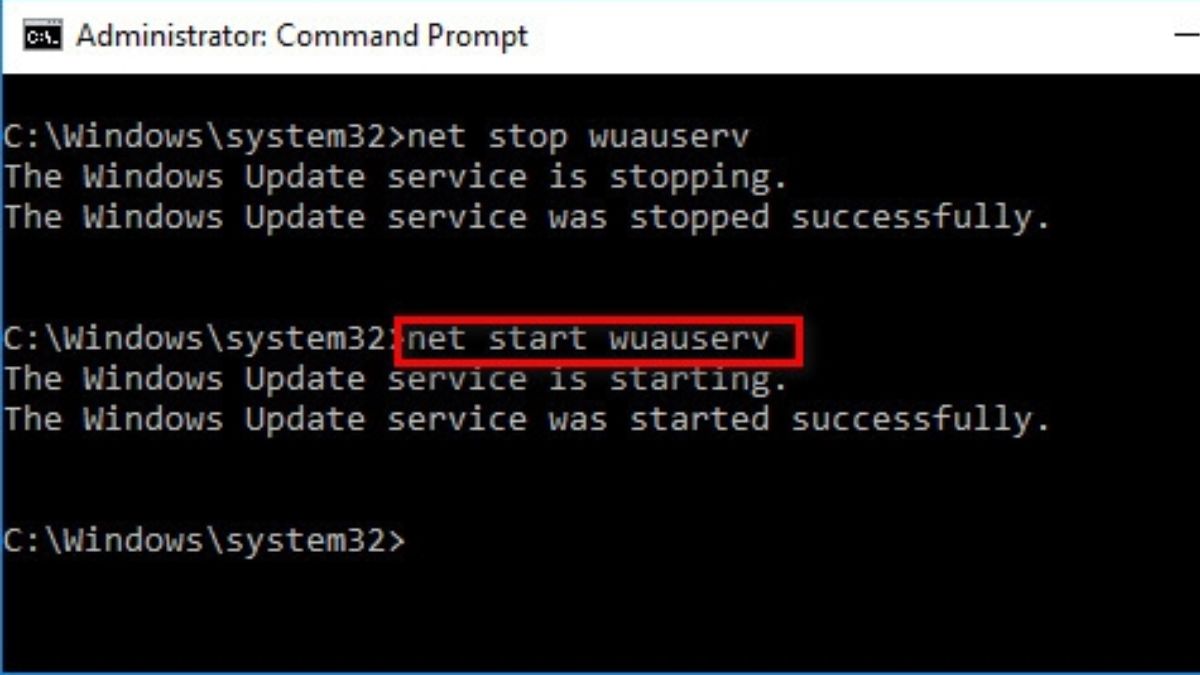Click "successfully." in the started message
The width and height of the screenshot is (1200, 675).
coord(921,420)
